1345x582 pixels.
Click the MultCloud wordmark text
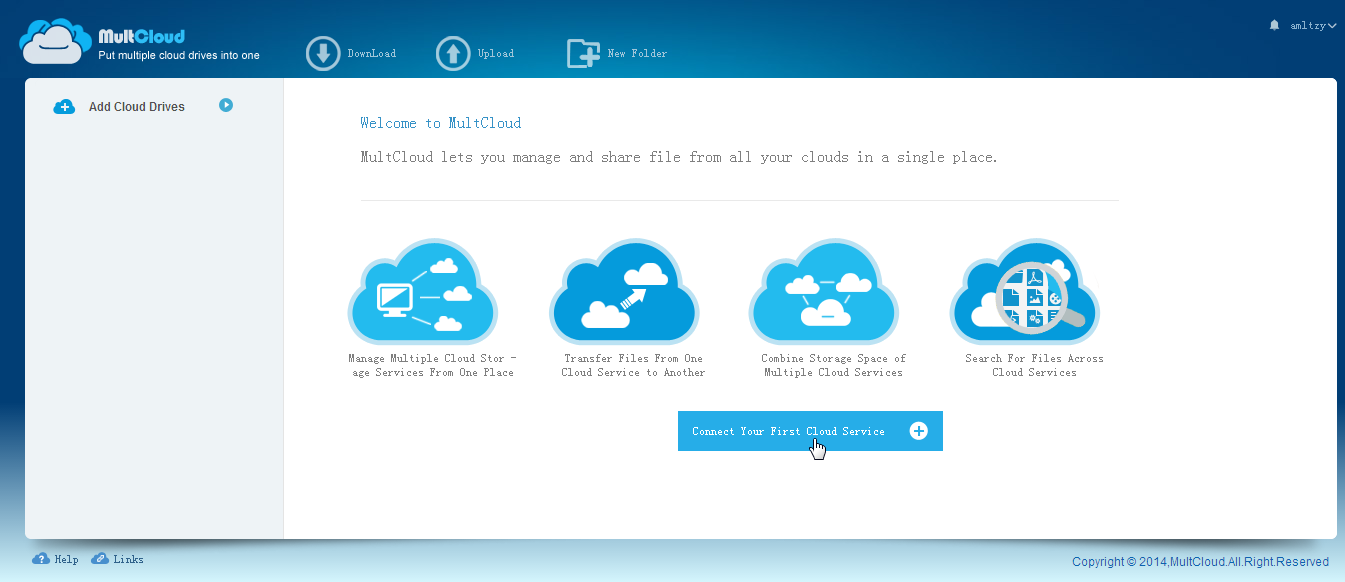coord(141,37)
